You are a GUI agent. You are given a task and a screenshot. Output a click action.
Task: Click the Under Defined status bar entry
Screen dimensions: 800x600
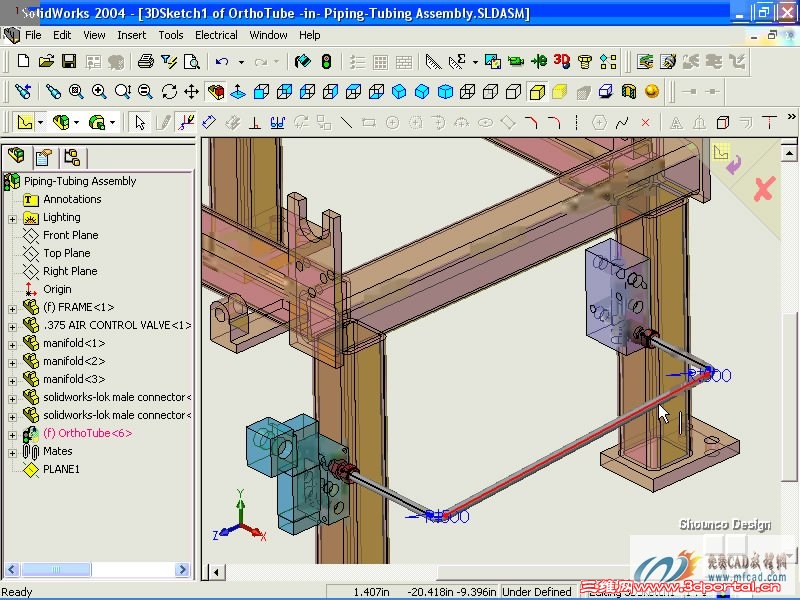[x=537, y=592]
